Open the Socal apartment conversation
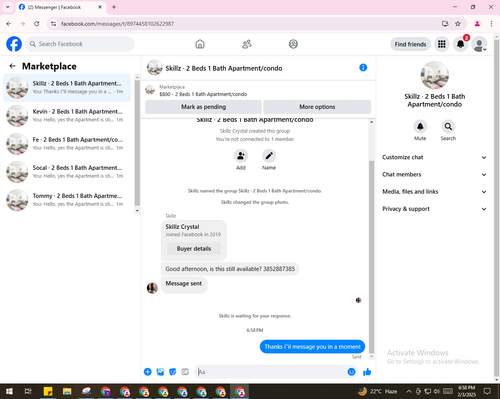The height and width of the screenshot is (399, 500). point(67,172)
